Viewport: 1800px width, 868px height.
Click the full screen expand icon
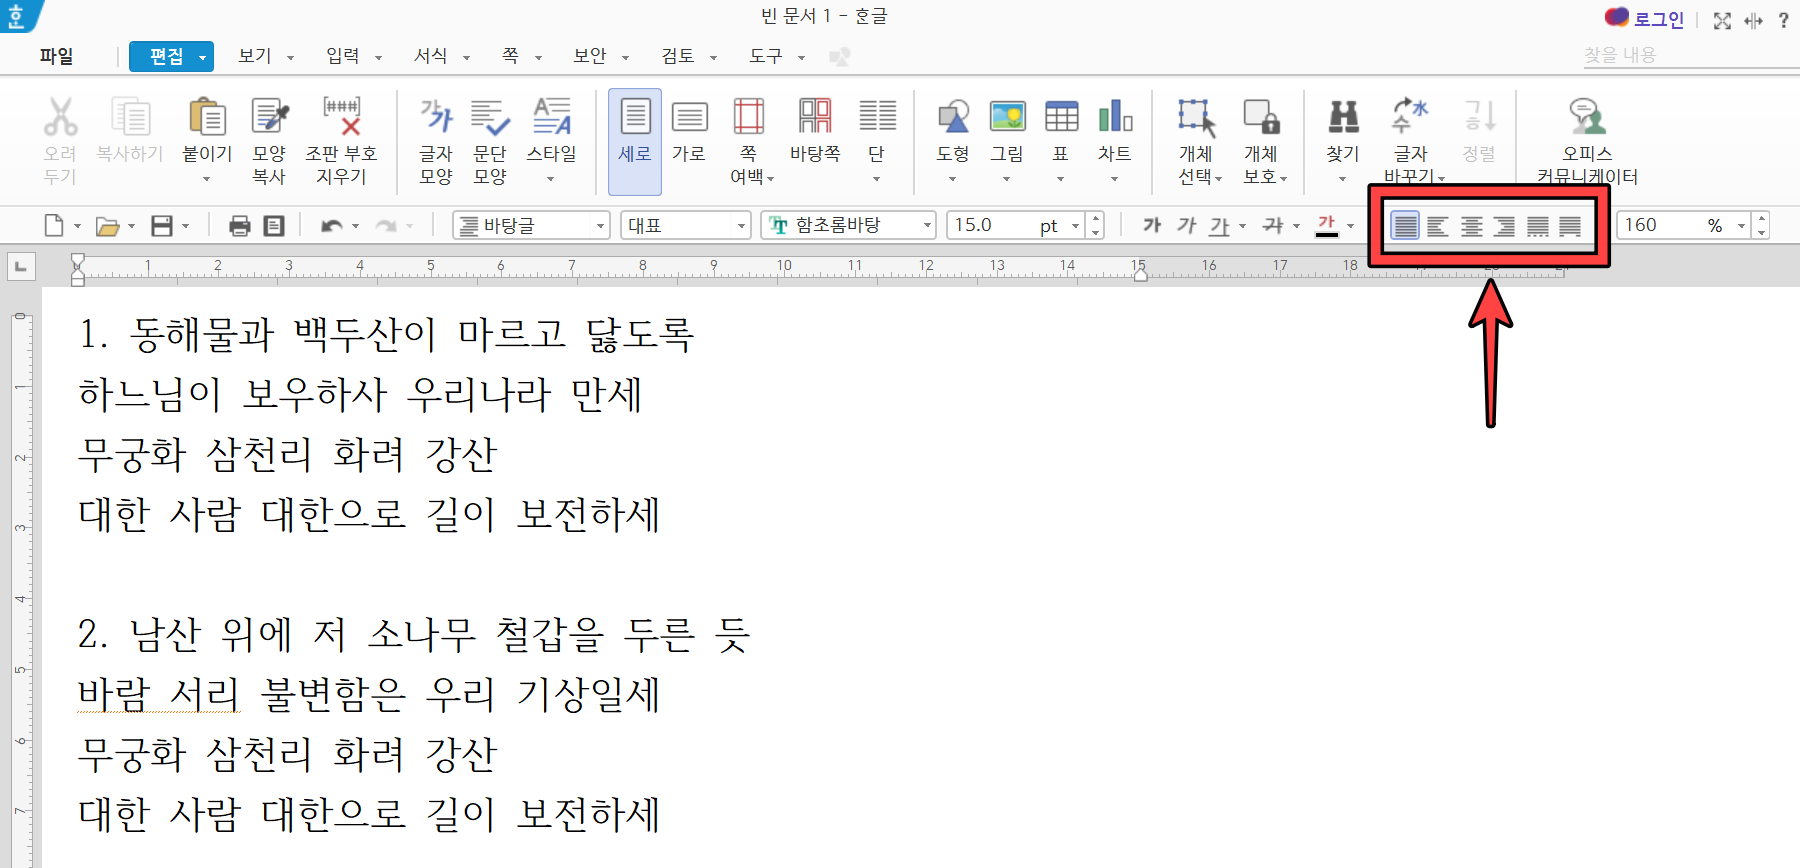[x=1722, y=20]
